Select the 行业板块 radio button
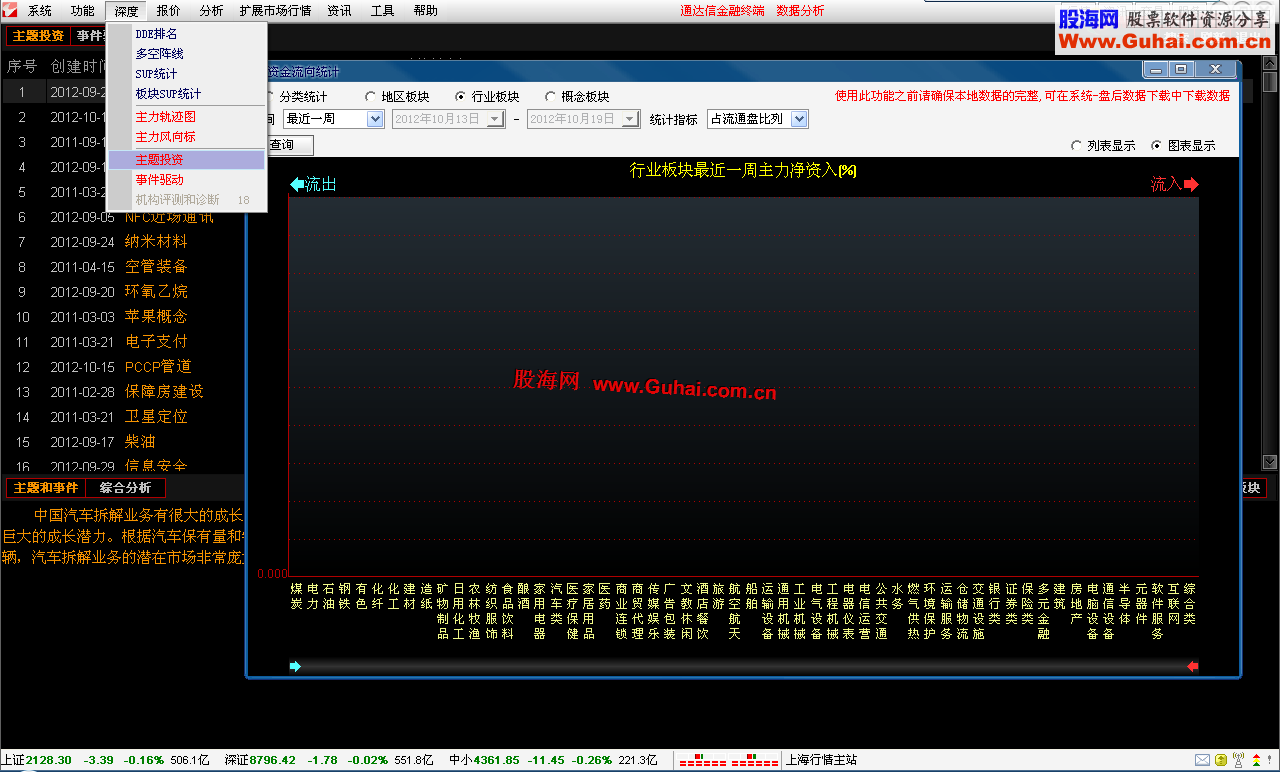The height and width of the screenshot is (772, 1280). pyautogui.click(x=487, y=97)
